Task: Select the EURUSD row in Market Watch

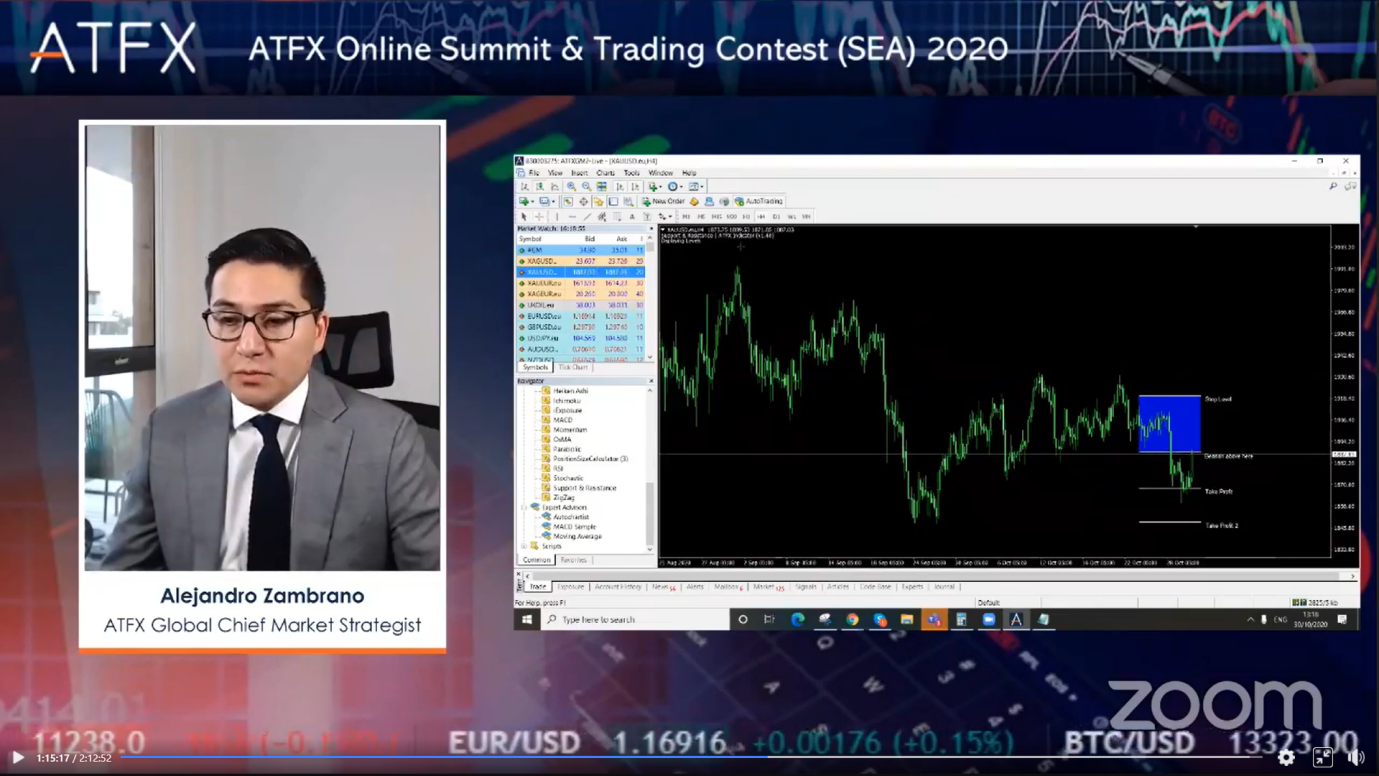Action: pos(581,316)
